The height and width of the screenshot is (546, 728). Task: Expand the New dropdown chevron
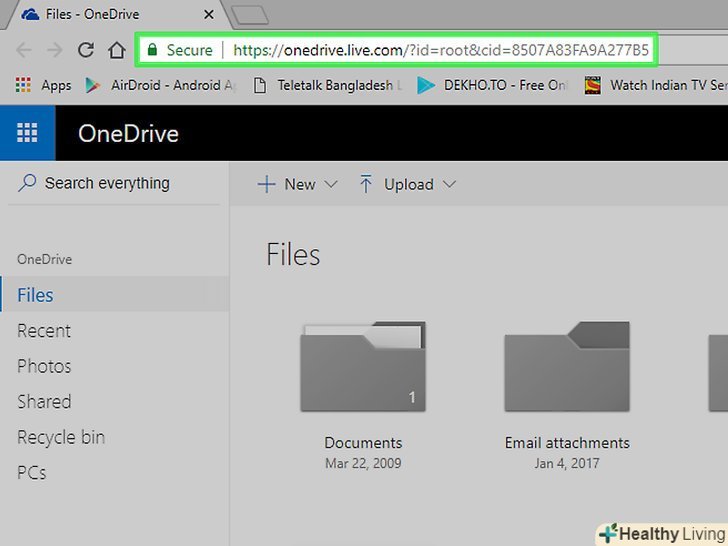(x=331, y=184)
